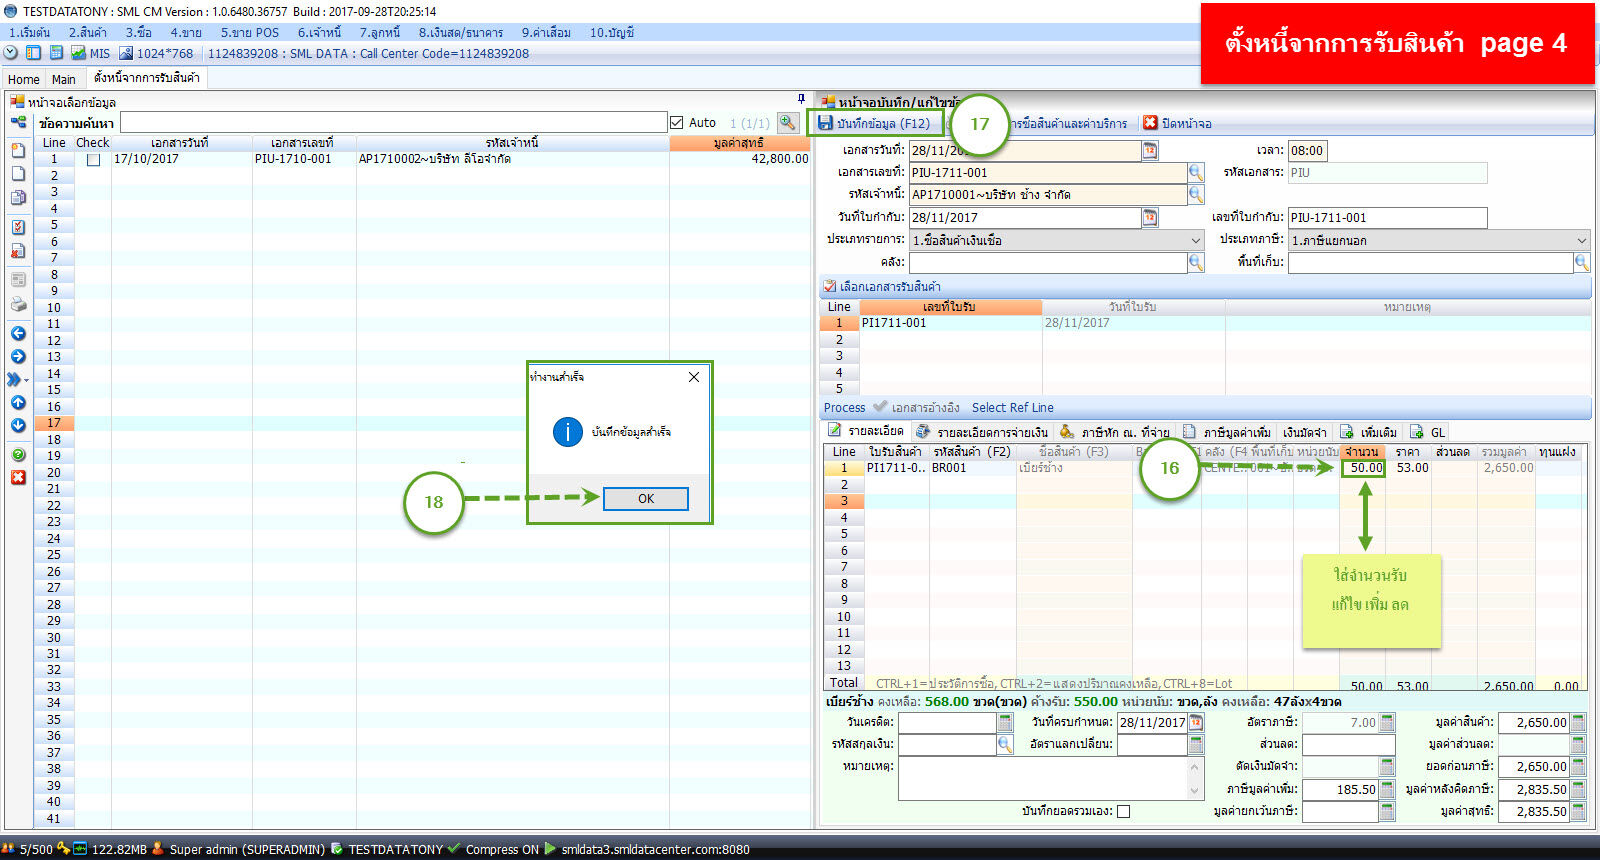Open menu 10.บัญชี
1600x860 pixels.
point(612,32)
